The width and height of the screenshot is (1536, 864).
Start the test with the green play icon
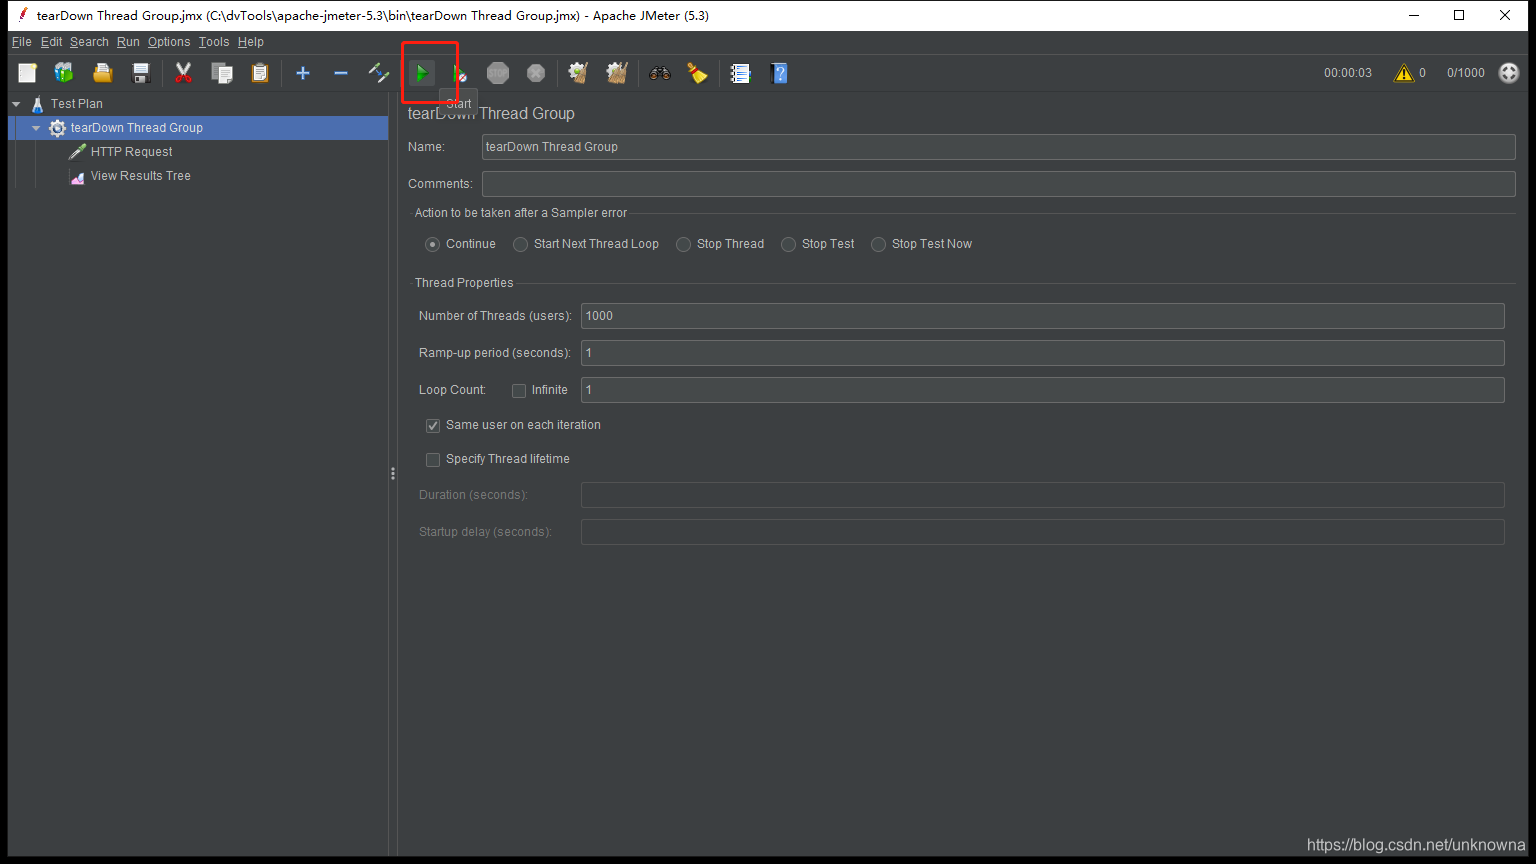coord(422,73)
